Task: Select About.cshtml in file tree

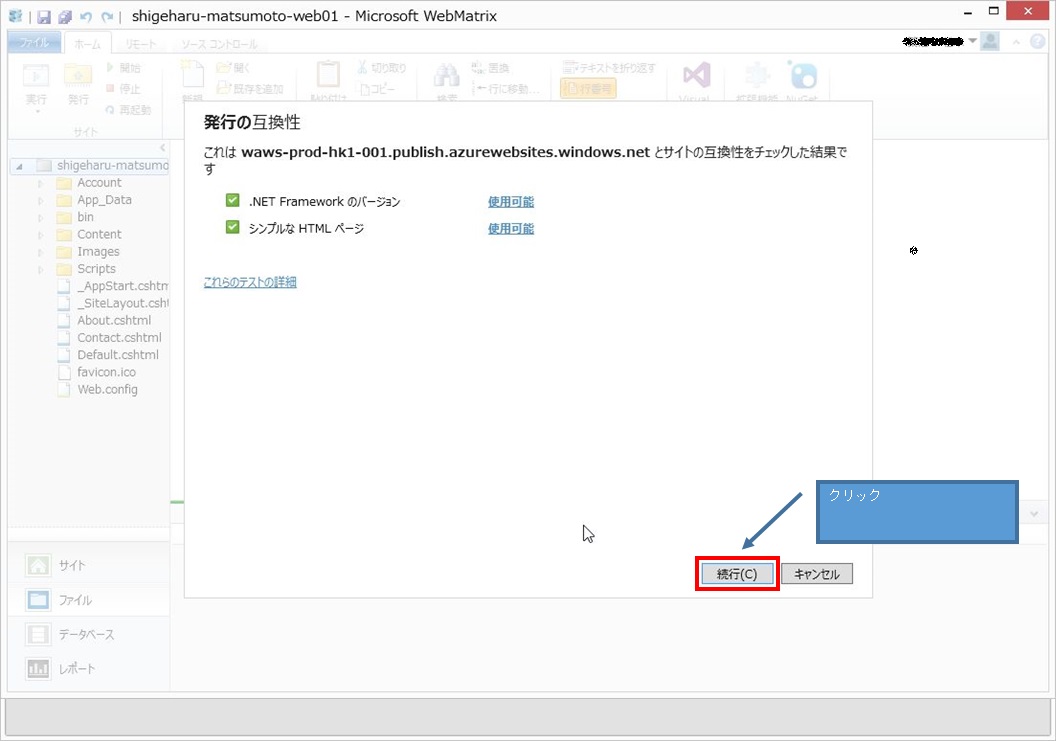Action: tap(104, 320)
